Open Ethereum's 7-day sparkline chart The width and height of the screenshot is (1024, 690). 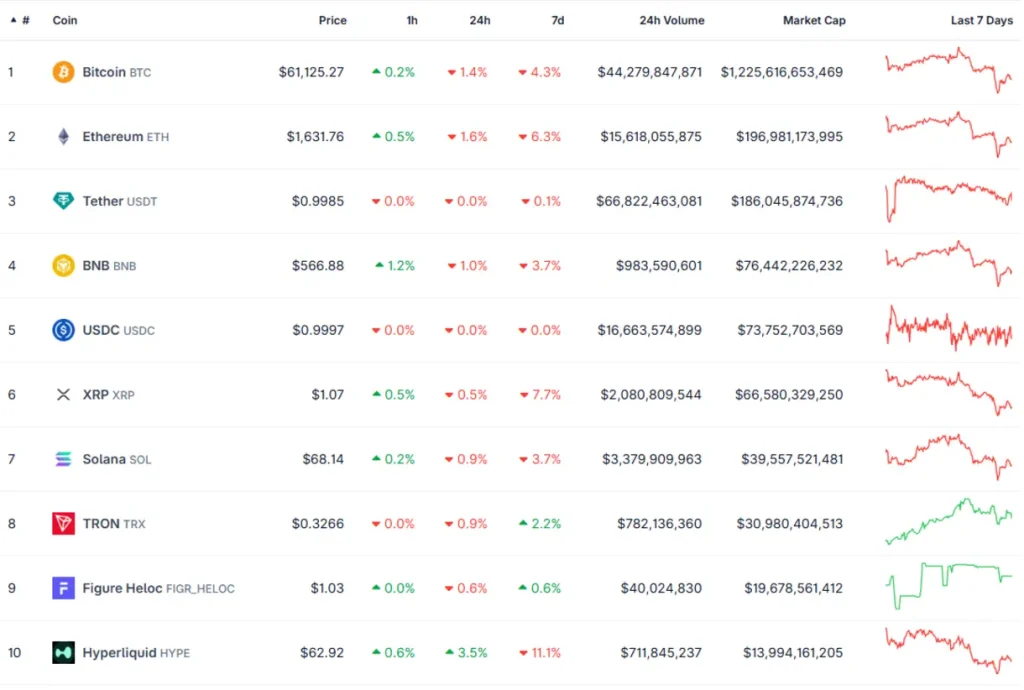pos(949,134)
